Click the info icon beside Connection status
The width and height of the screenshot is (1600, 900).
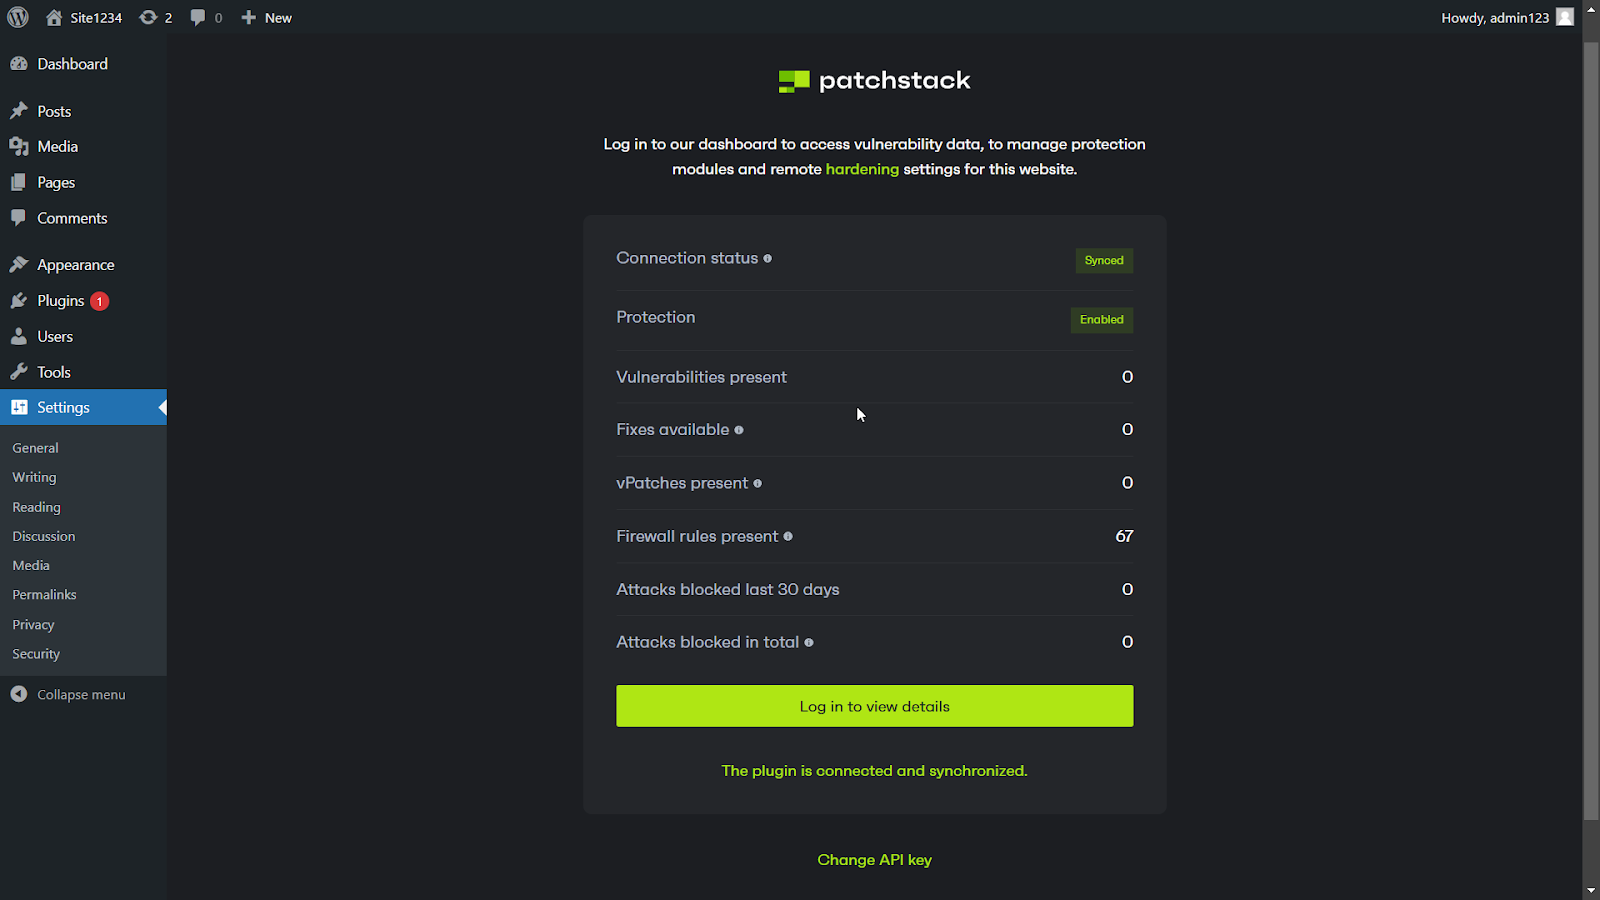click(x=768, y=259)
